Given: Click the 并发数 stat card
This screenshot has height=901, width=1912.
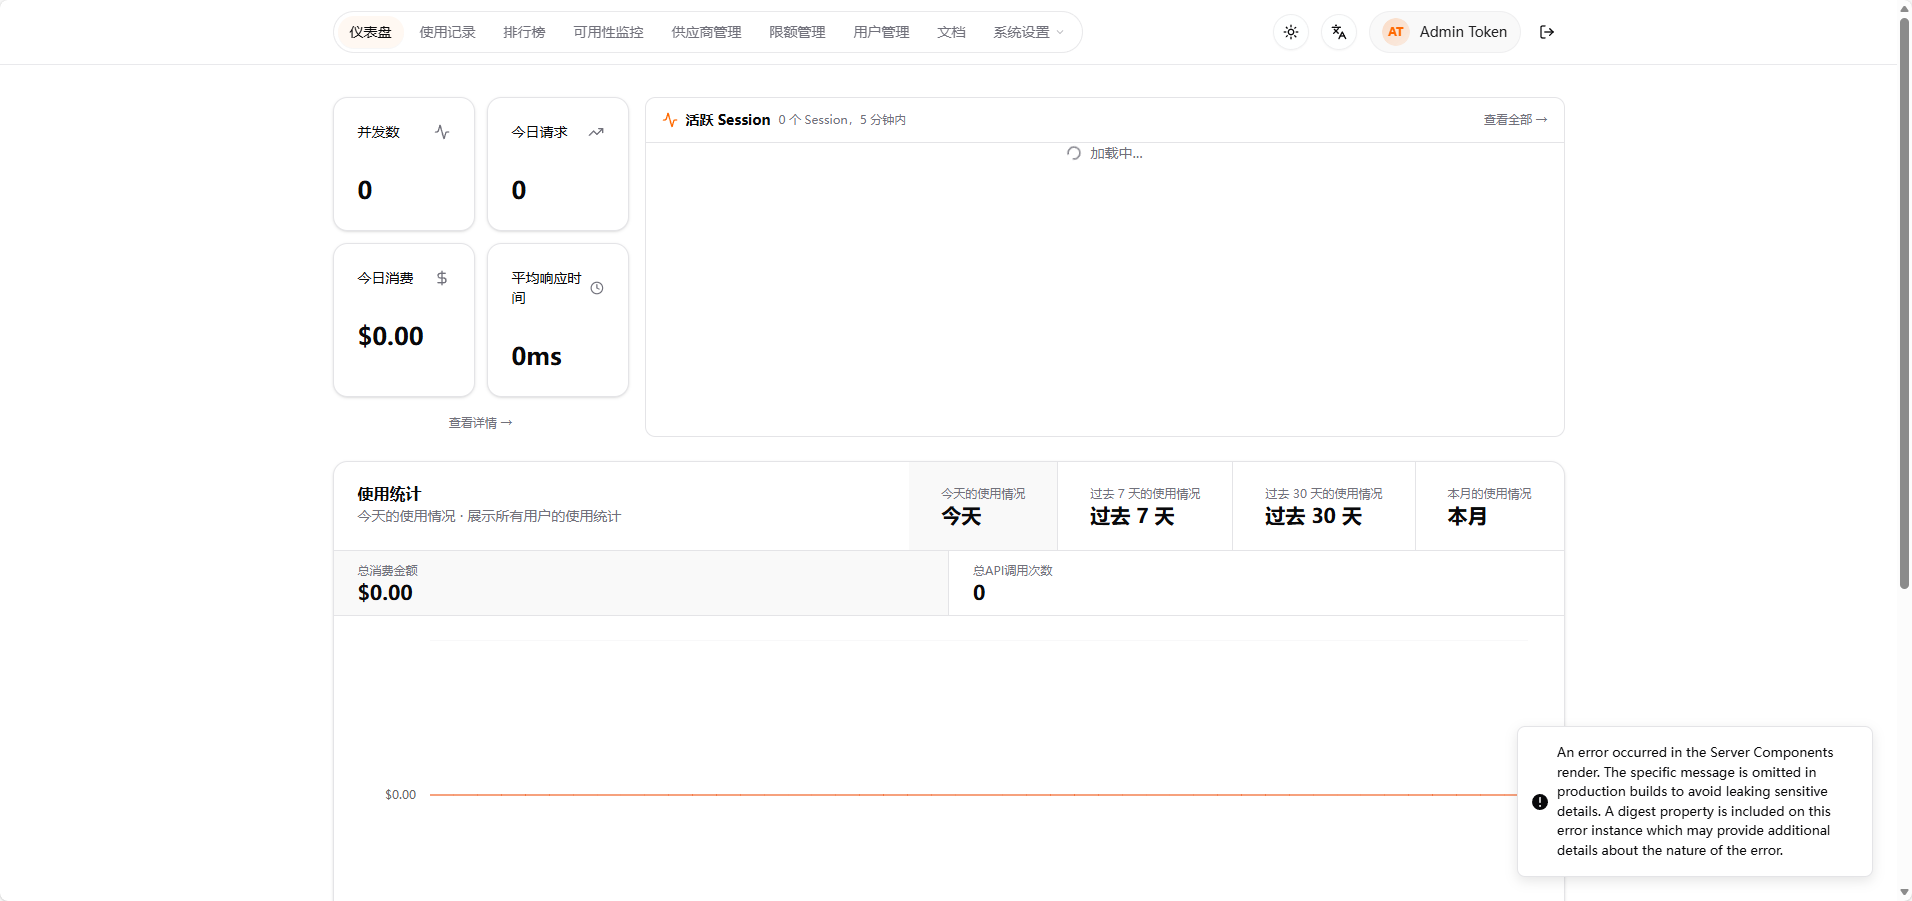Looking at the screenshot, I should tap(404, 164).
